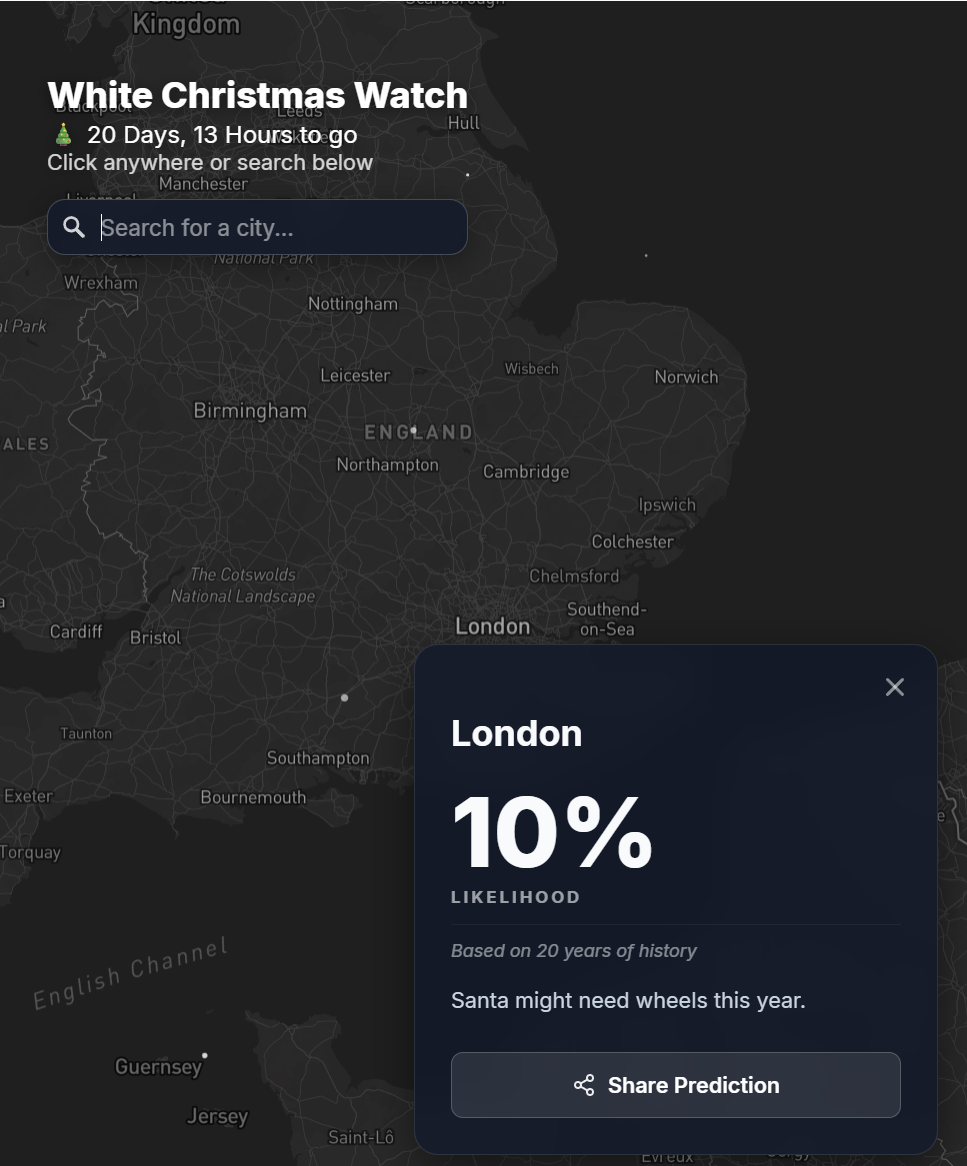Select Cardiff on the map
Screen dimensions: 967x1166
(75, 631)
